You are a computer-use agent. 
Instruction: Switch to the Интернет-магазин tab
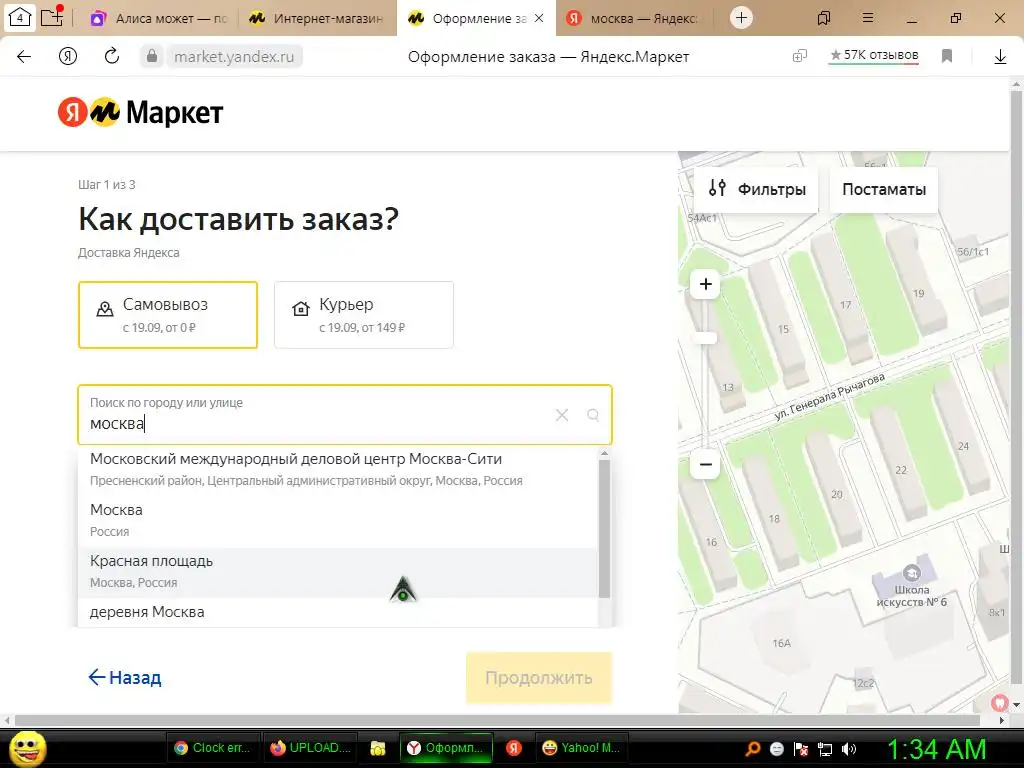[x=317, y=18]
